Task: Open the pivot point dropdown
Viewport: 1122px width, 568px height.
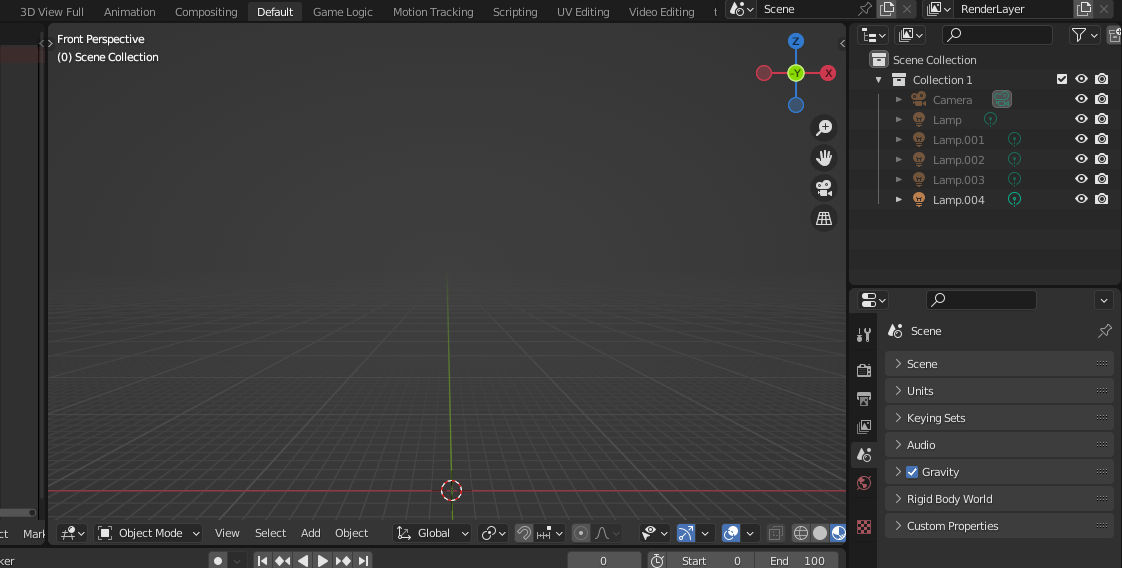Action: [493, 533]
